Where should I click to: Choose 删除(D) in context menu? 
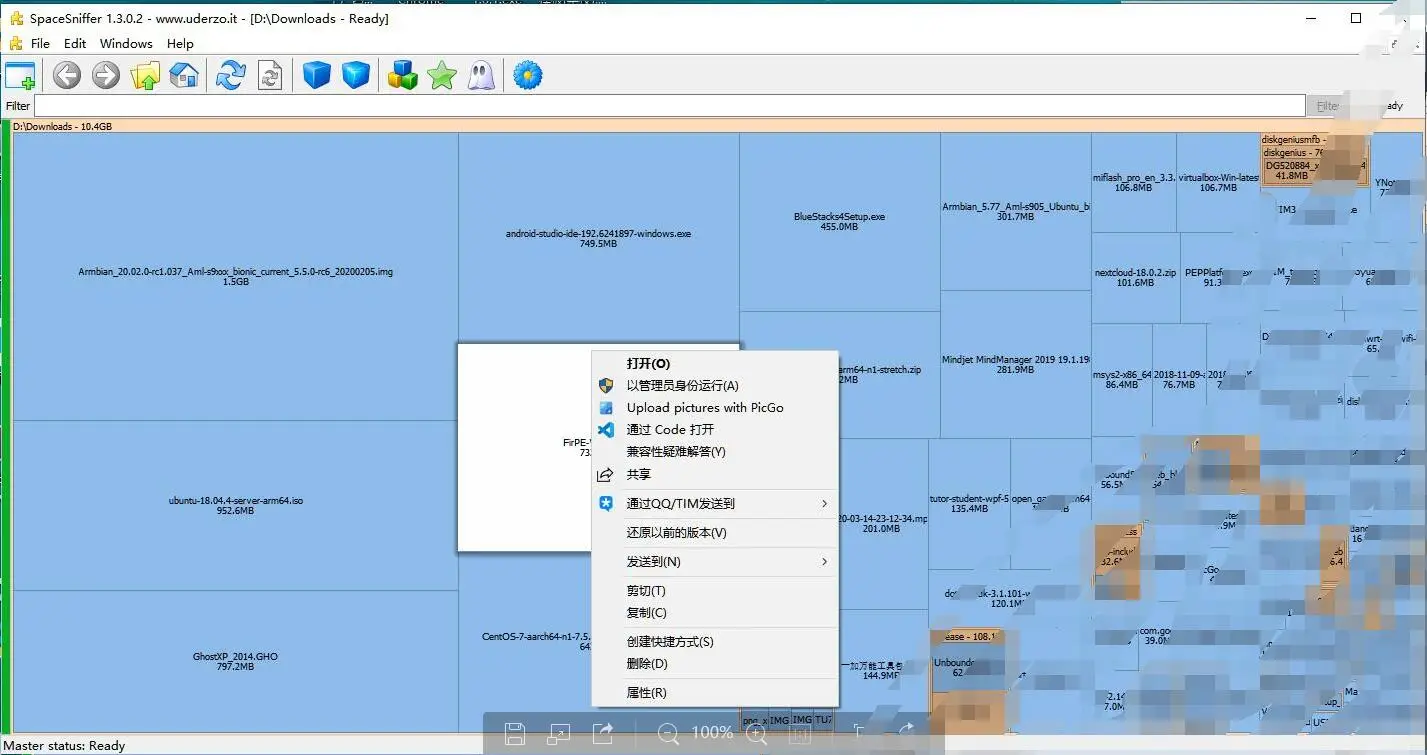coord(715,664)
